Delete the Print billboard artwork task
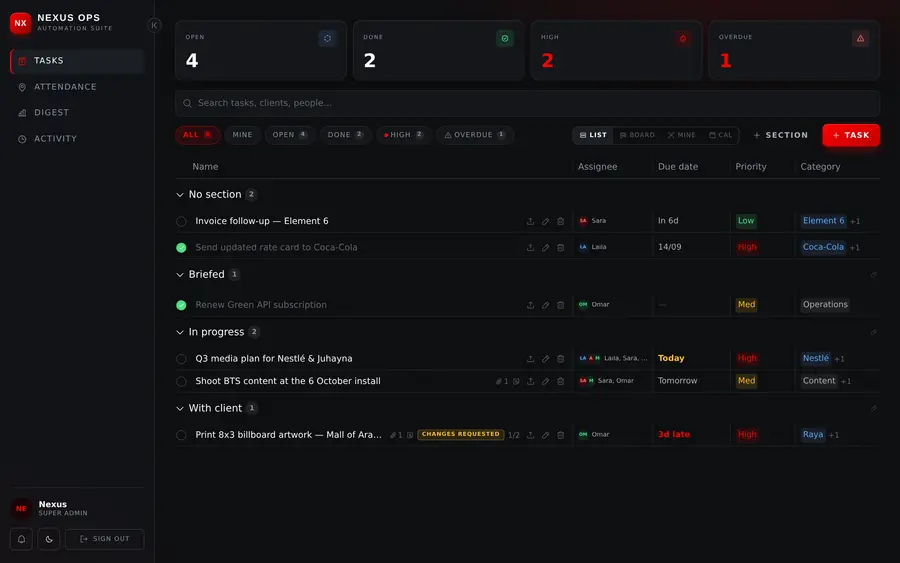This screenshot has height=563, width=900. pos(561,435)
